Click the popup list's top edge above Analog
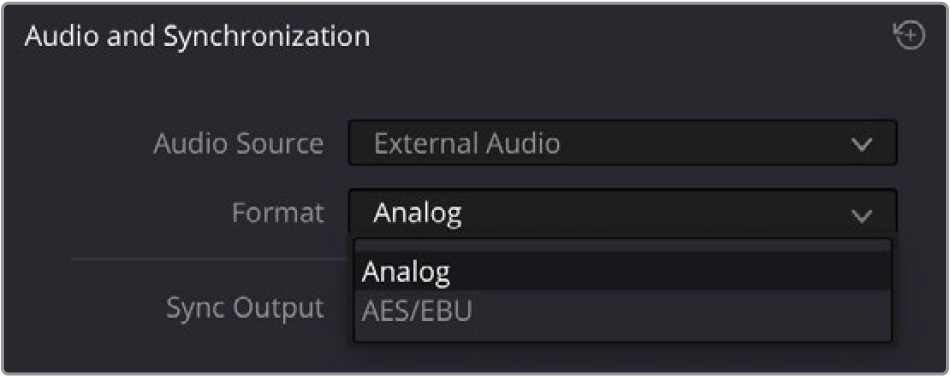This screenshot has height=377, width=950. tap(623, 245)
